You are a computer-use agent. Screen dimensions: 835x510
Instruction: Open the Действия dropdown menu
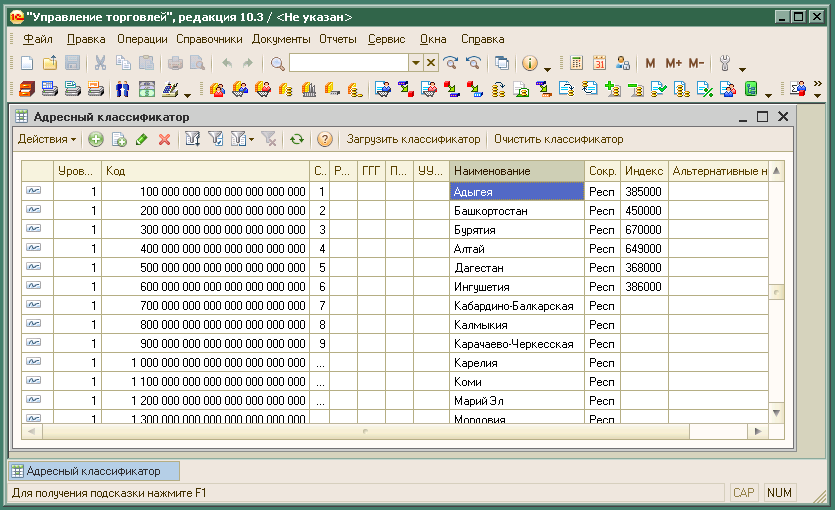pyautogui.click(x=46, y=140)
